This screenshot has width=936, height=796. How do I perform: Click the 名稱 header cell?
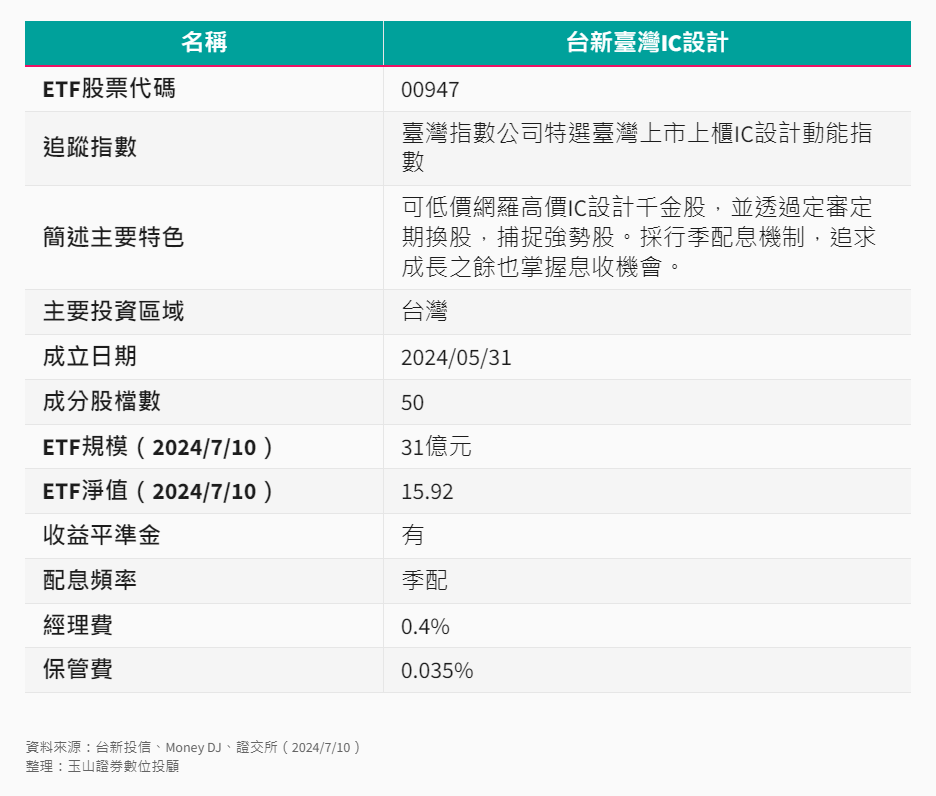[204, 43]
